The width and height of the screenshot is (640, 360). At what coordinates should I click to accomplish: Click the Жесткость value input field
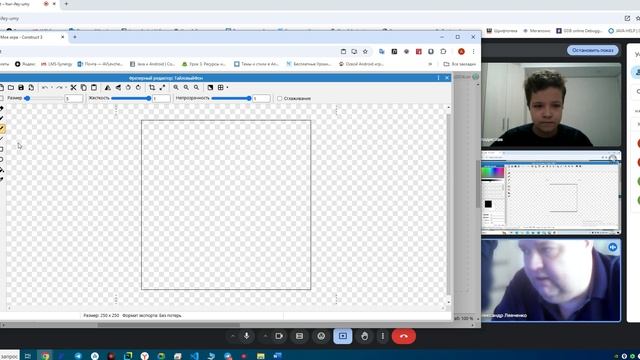coord(161,98)
